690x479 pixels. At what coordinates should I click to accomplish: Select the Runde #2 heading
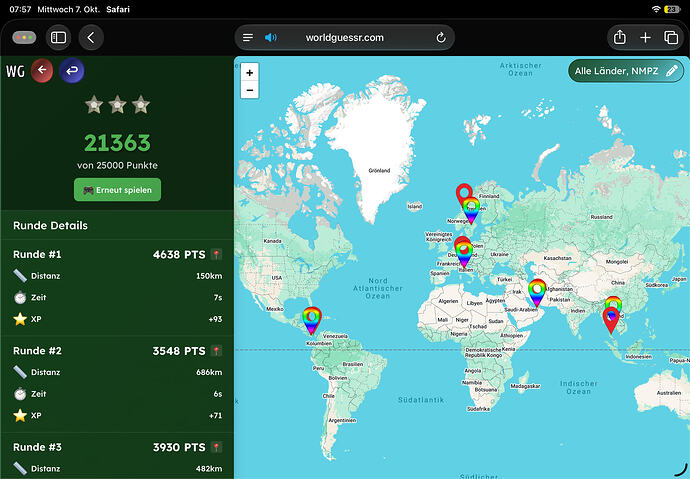point(37,351)
